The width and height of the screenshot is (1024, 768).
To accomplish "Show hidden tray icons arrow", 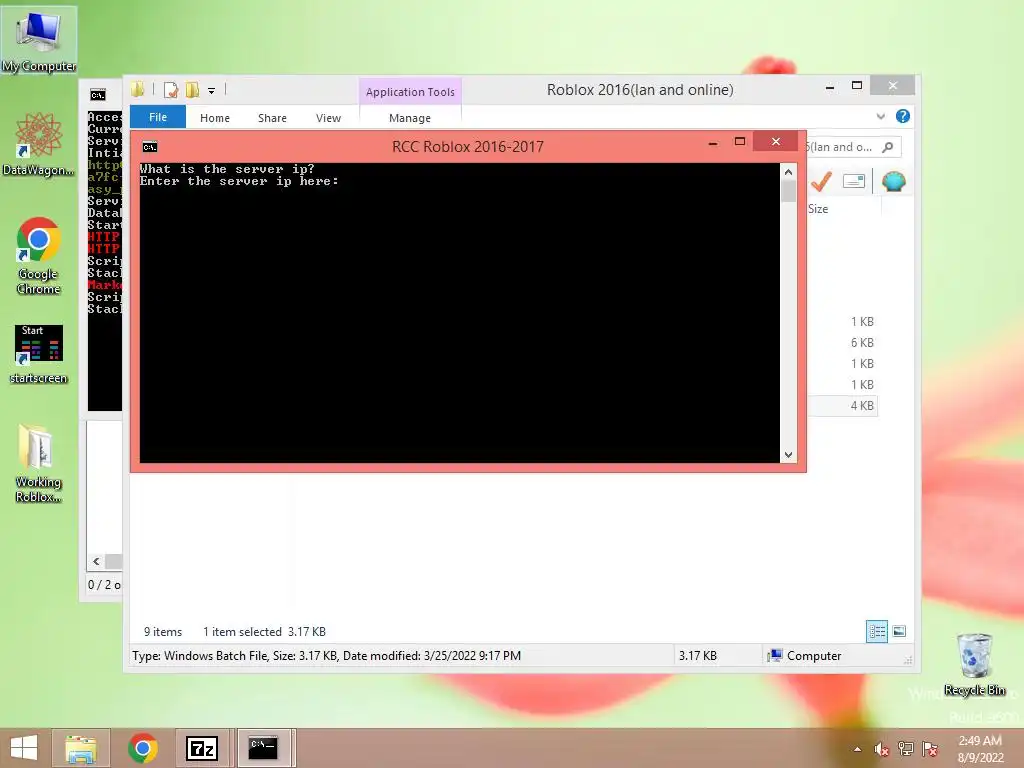I will coord(857,749).
